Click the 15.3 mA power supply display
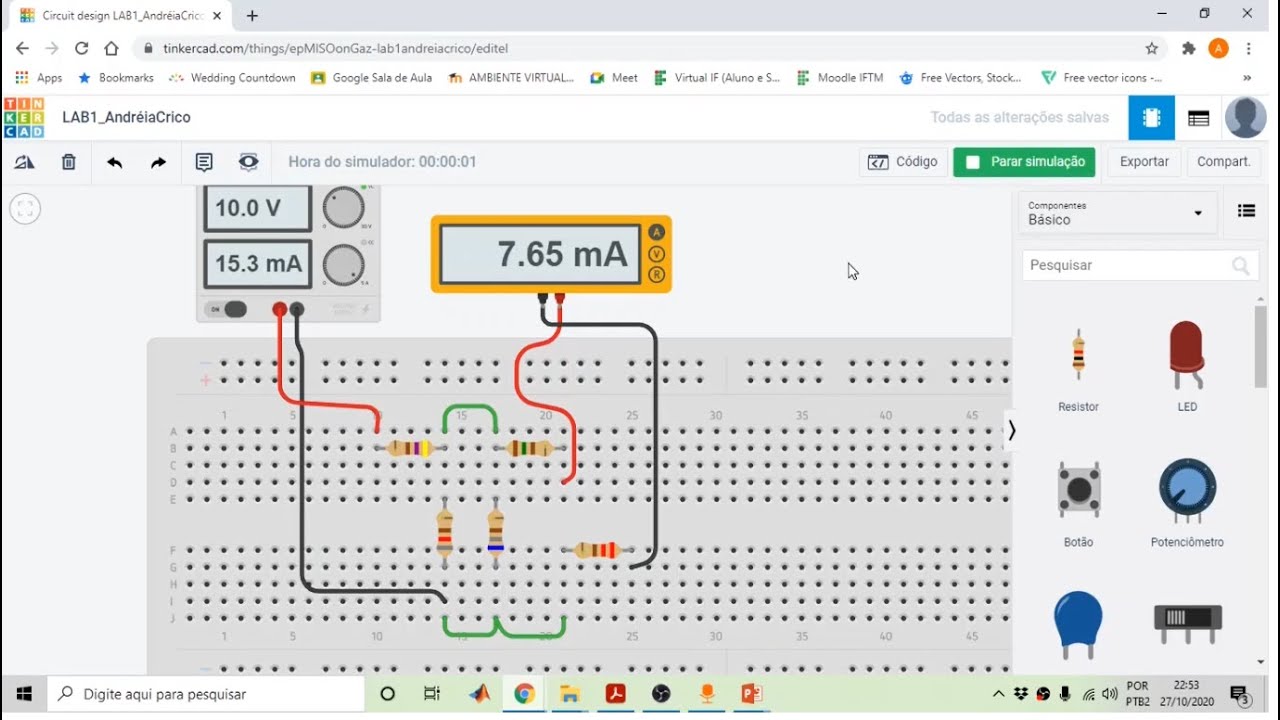 [x=258, y=264]
